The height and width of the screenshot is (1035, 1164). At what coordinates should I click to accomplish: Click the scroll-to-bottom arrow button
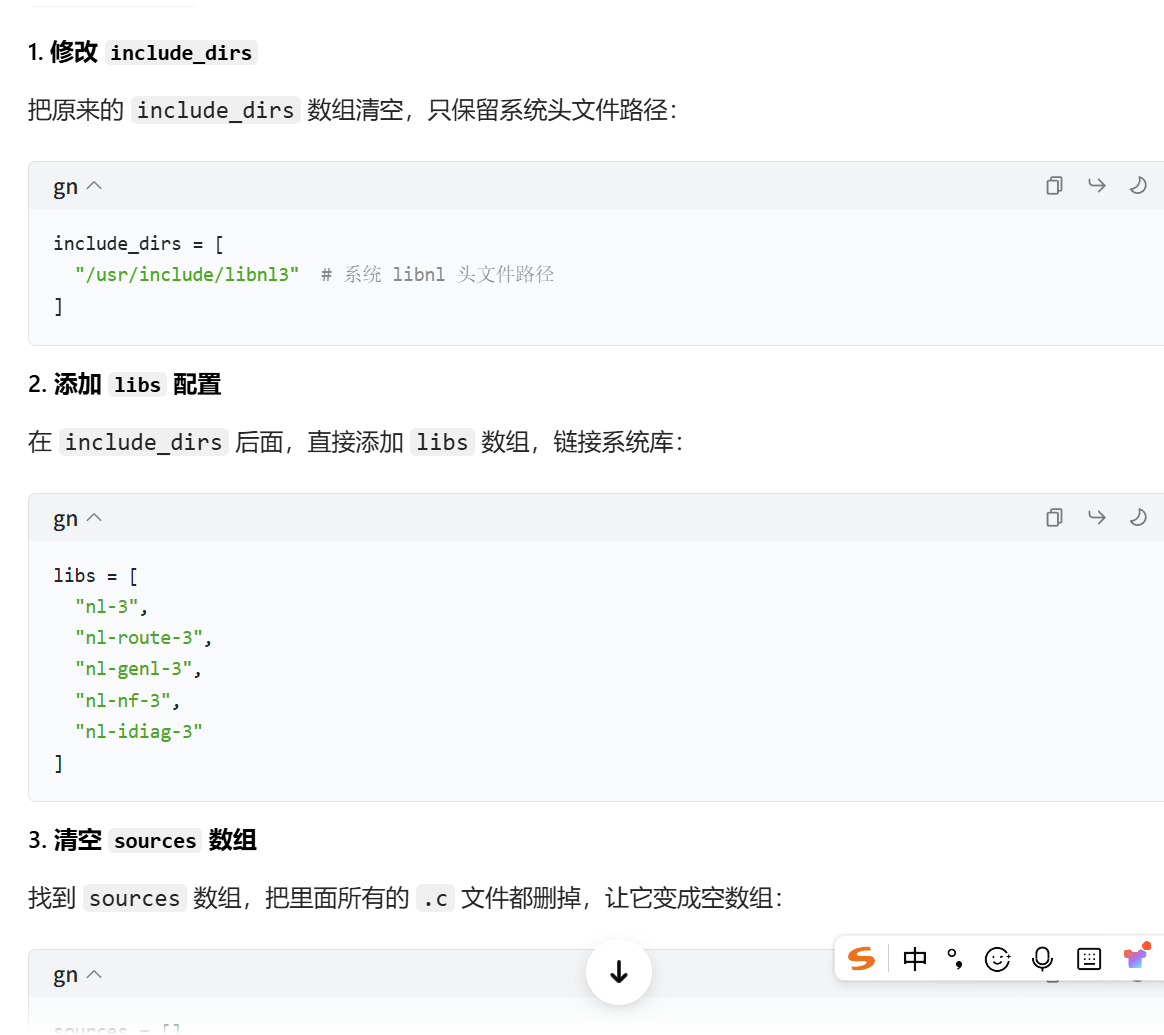click(618, 971)
